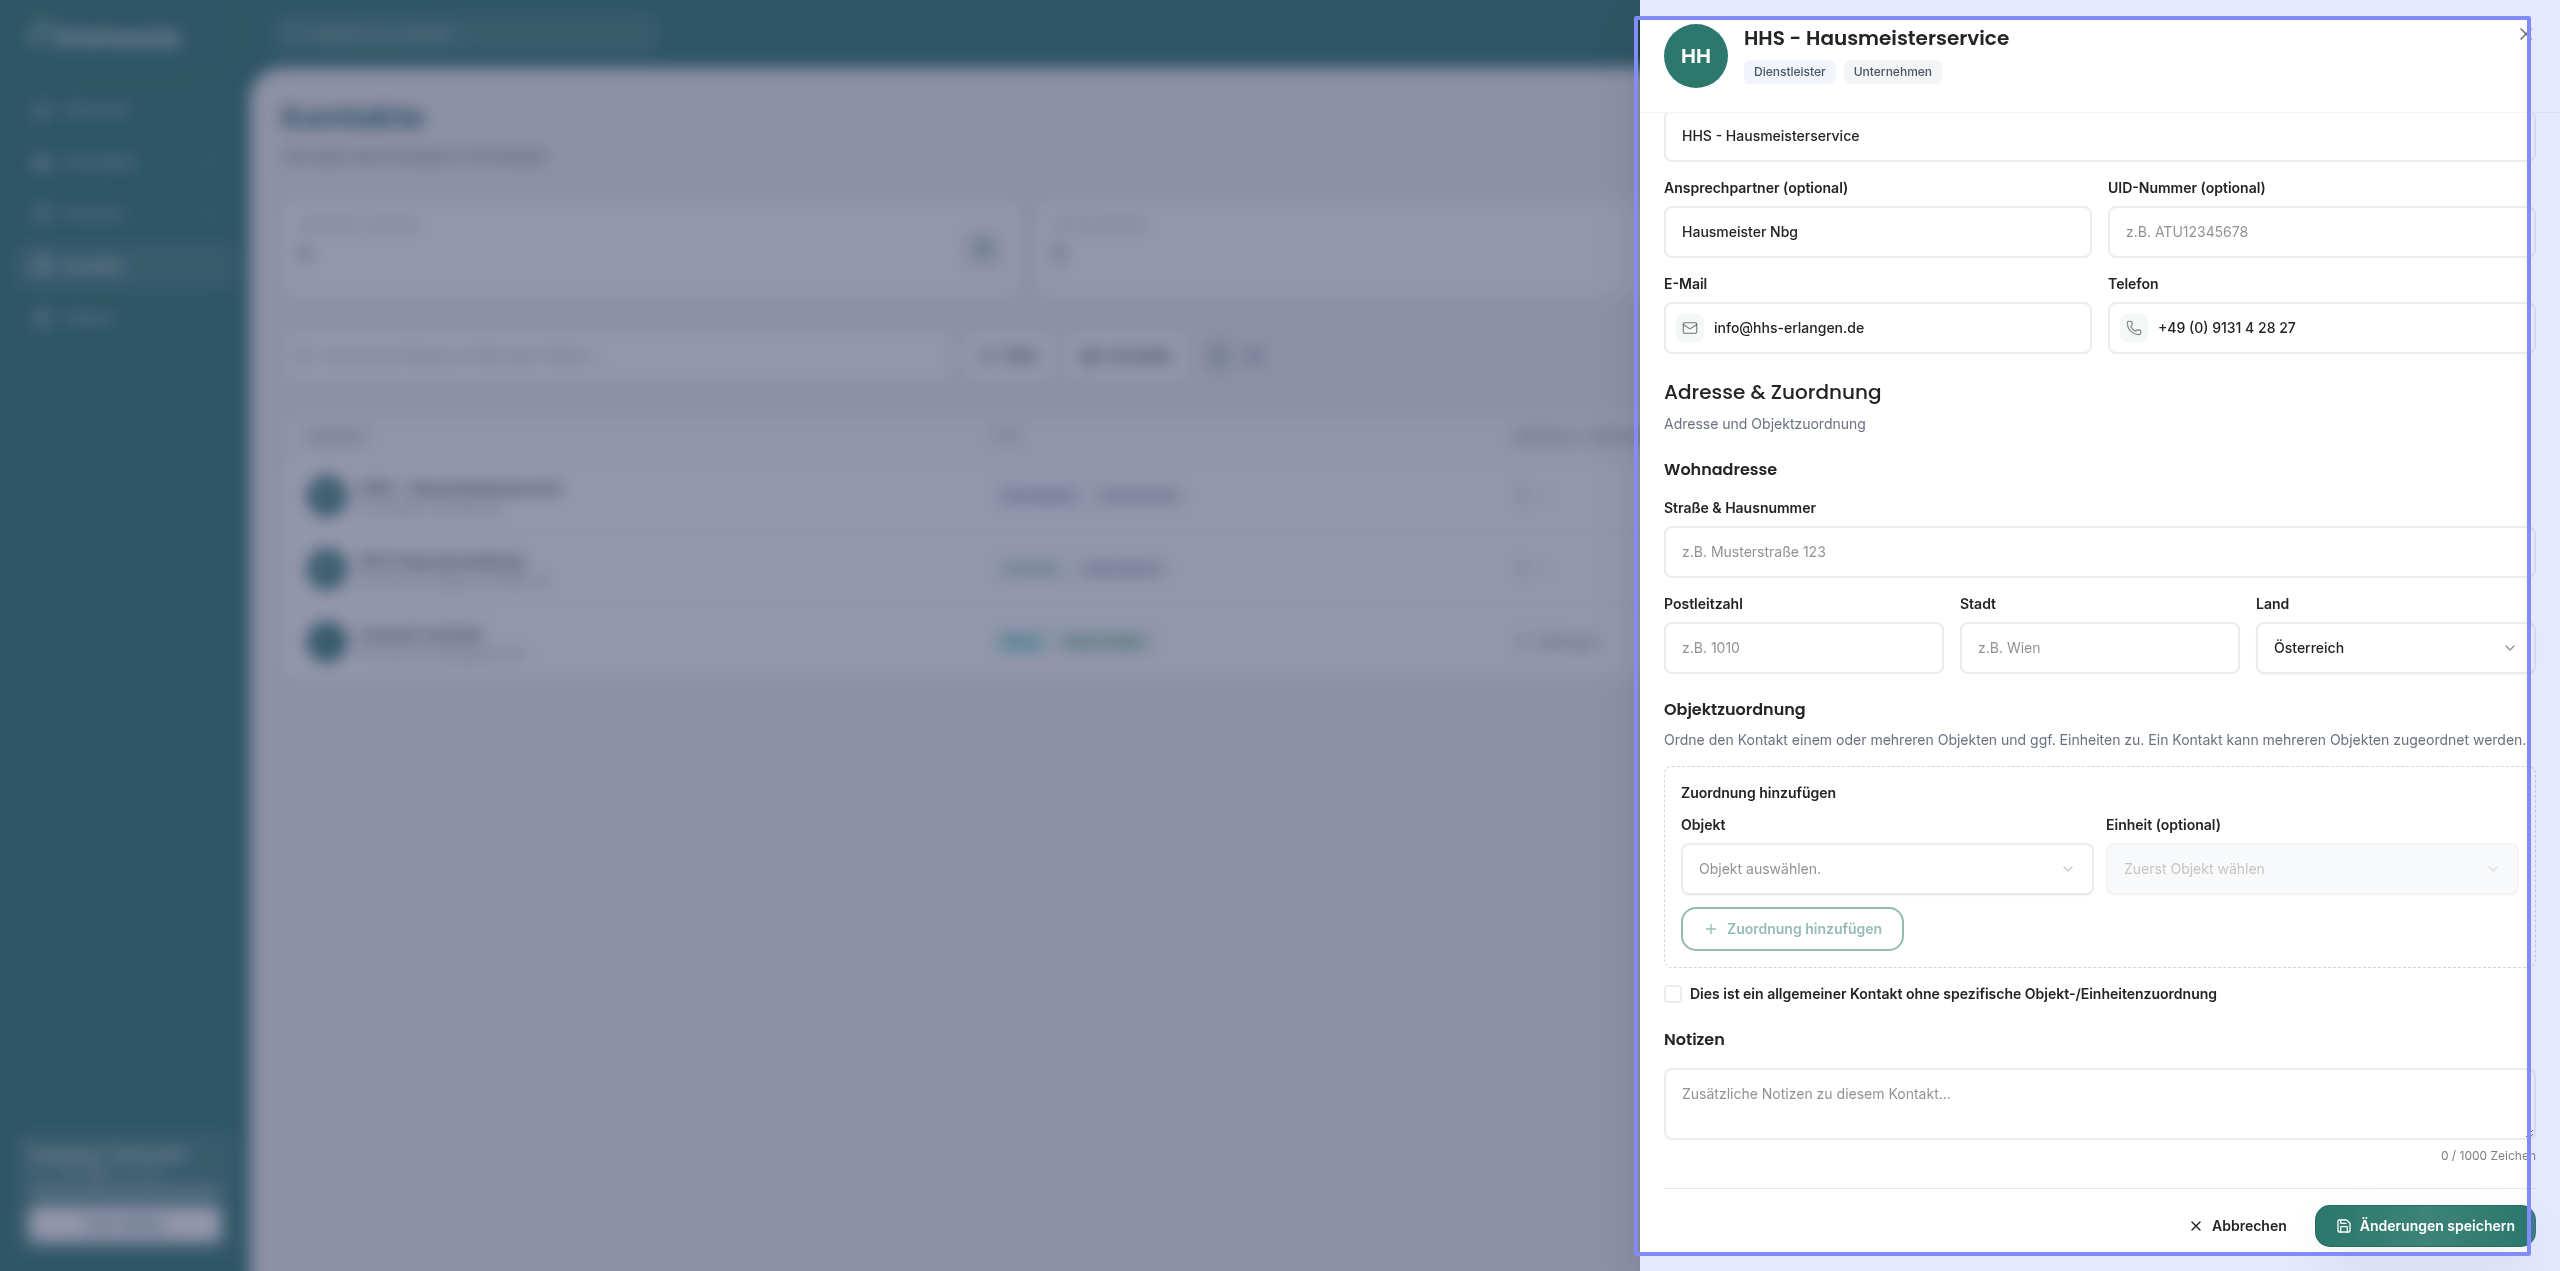Click the Postleitzahl input field
Screen dimensions: 2560x1271
[1803, 648]
